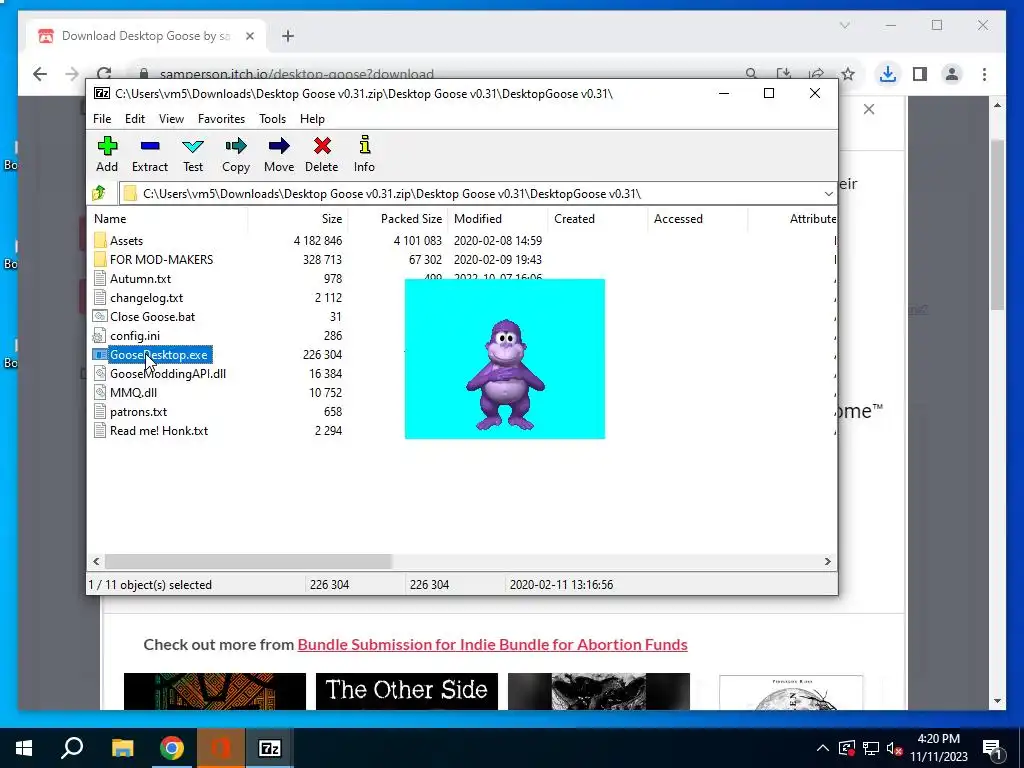The image size is (1024, 768).
Task: Switch to Chrome from taskbar
Action: coord(172,748)
